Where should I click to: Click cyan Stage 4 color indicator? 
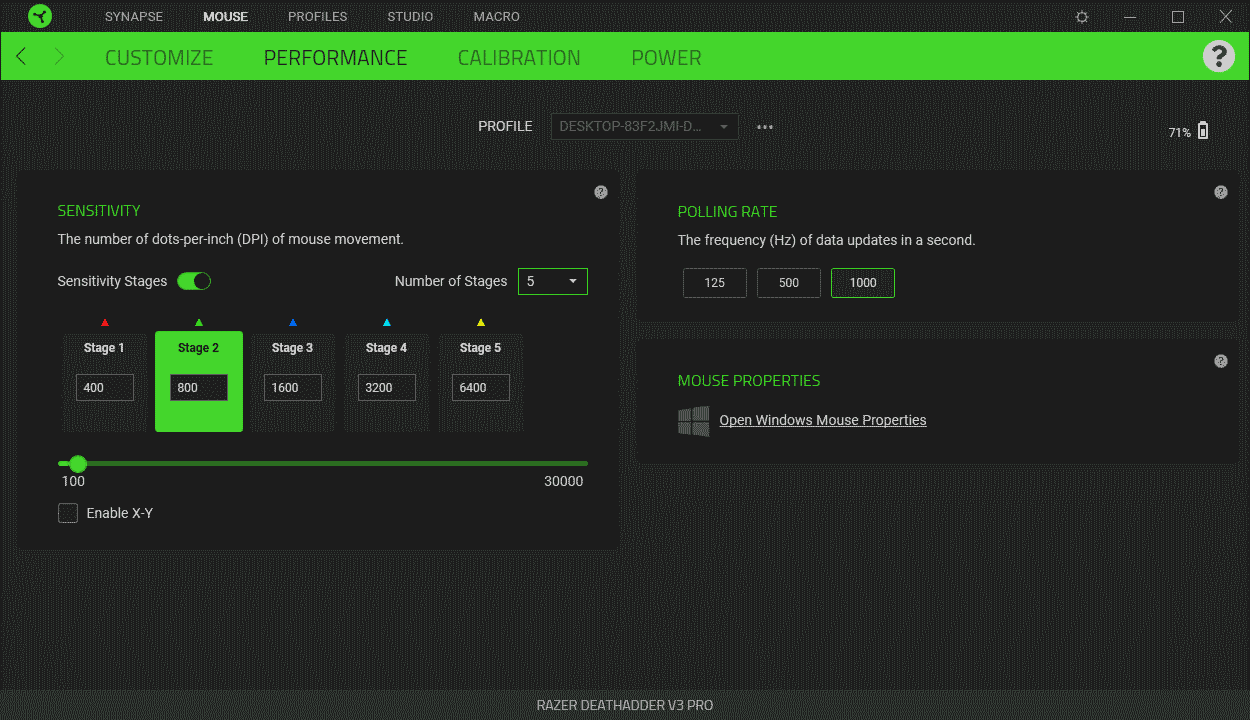(x=387, y=323)
